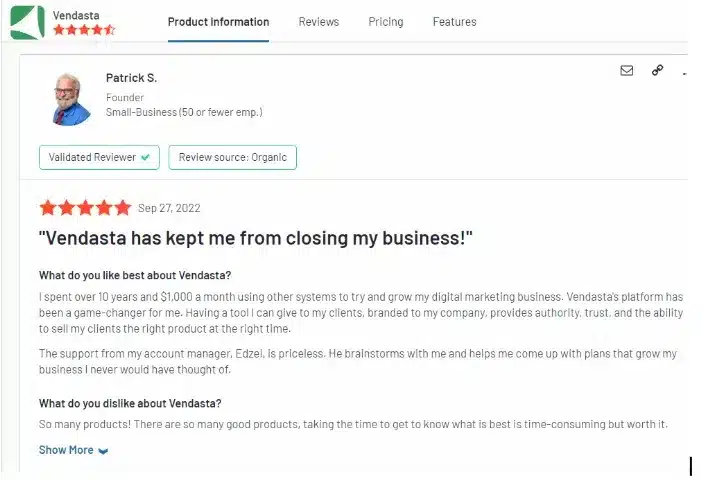Switch to the Product Information tab
The height and width of the screenshot is (480, 703).
[x=218, y=22]
